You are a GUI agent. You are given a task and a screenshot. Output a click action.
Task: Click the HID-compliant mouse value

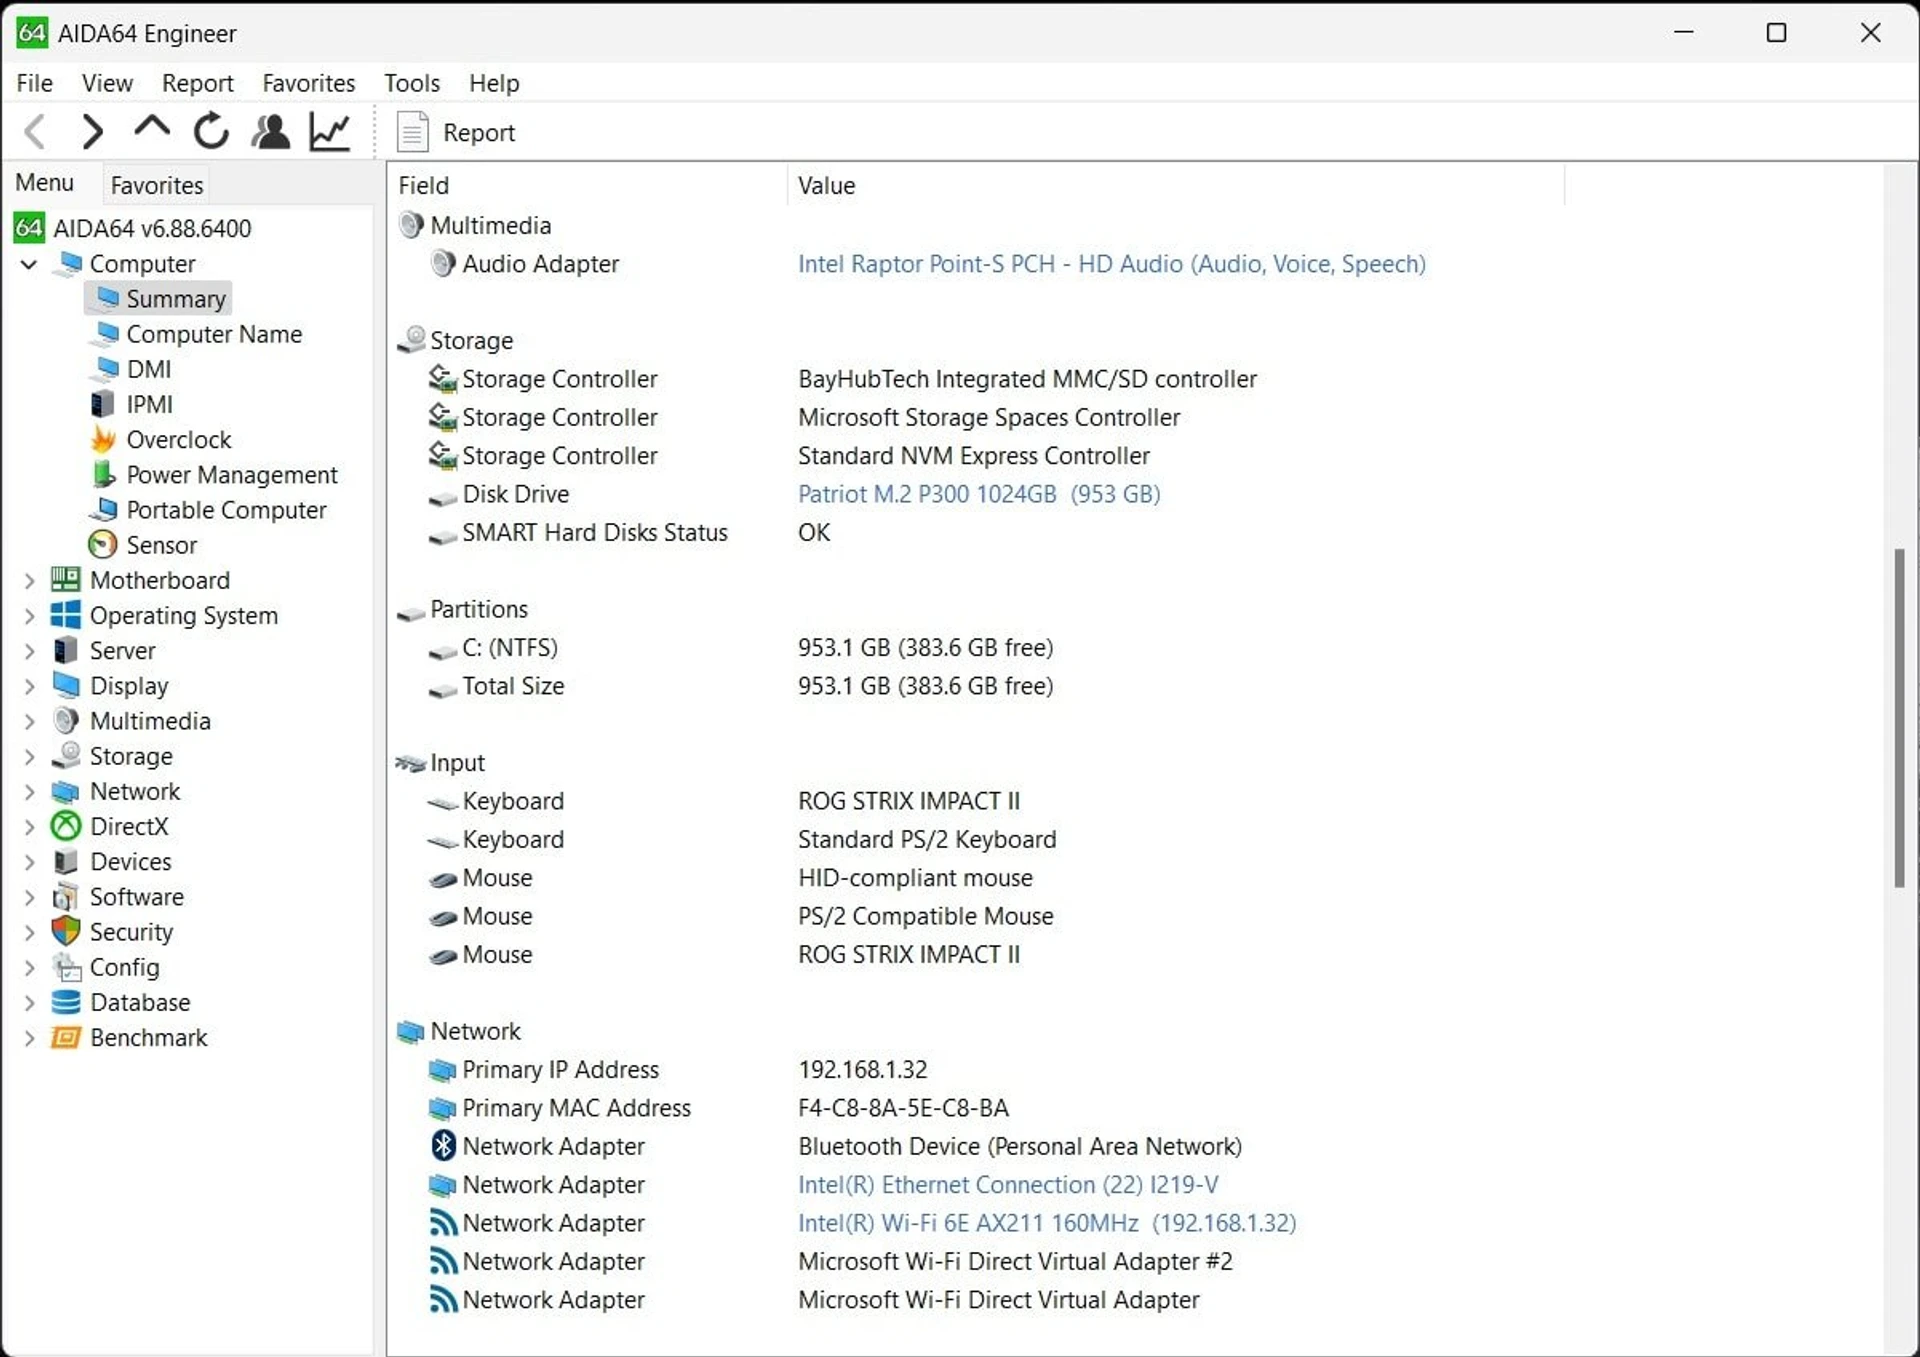[915, 877]
